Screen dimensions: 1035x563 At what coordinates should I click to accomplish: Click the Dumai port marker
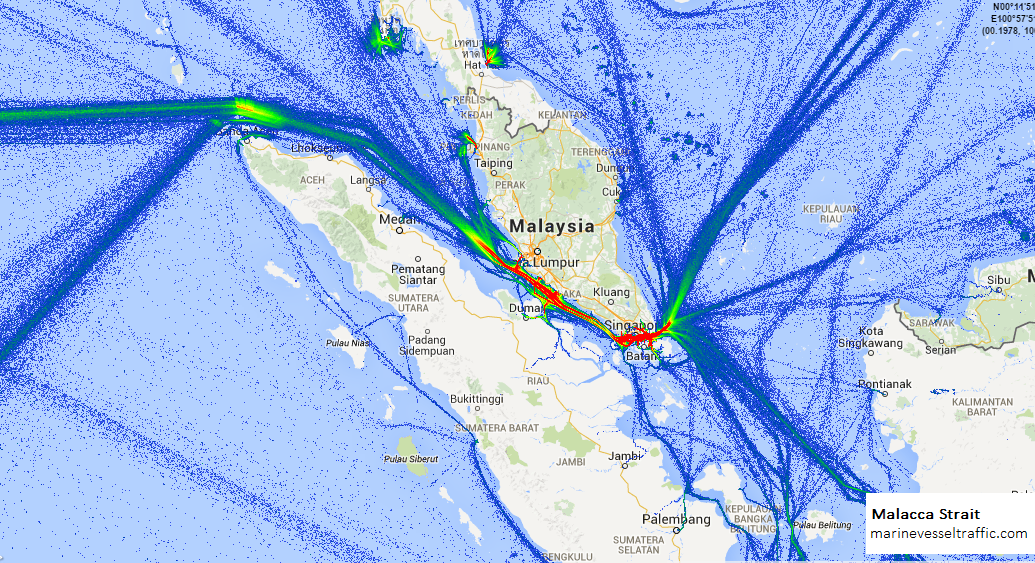[526, 318]
